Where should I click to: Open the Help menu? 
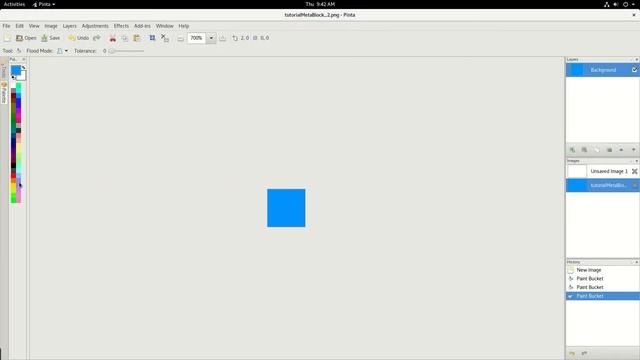[184, 26]
